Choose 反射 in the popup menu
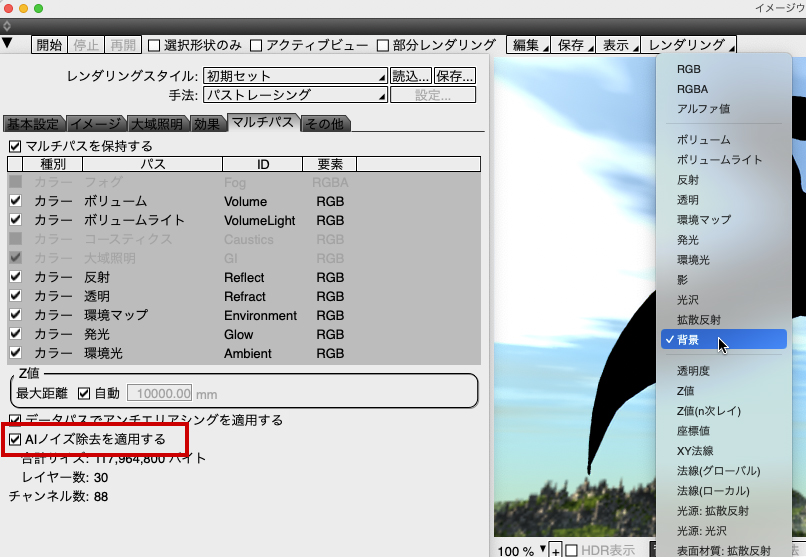 pyautogui.click(x=724, y=180)
